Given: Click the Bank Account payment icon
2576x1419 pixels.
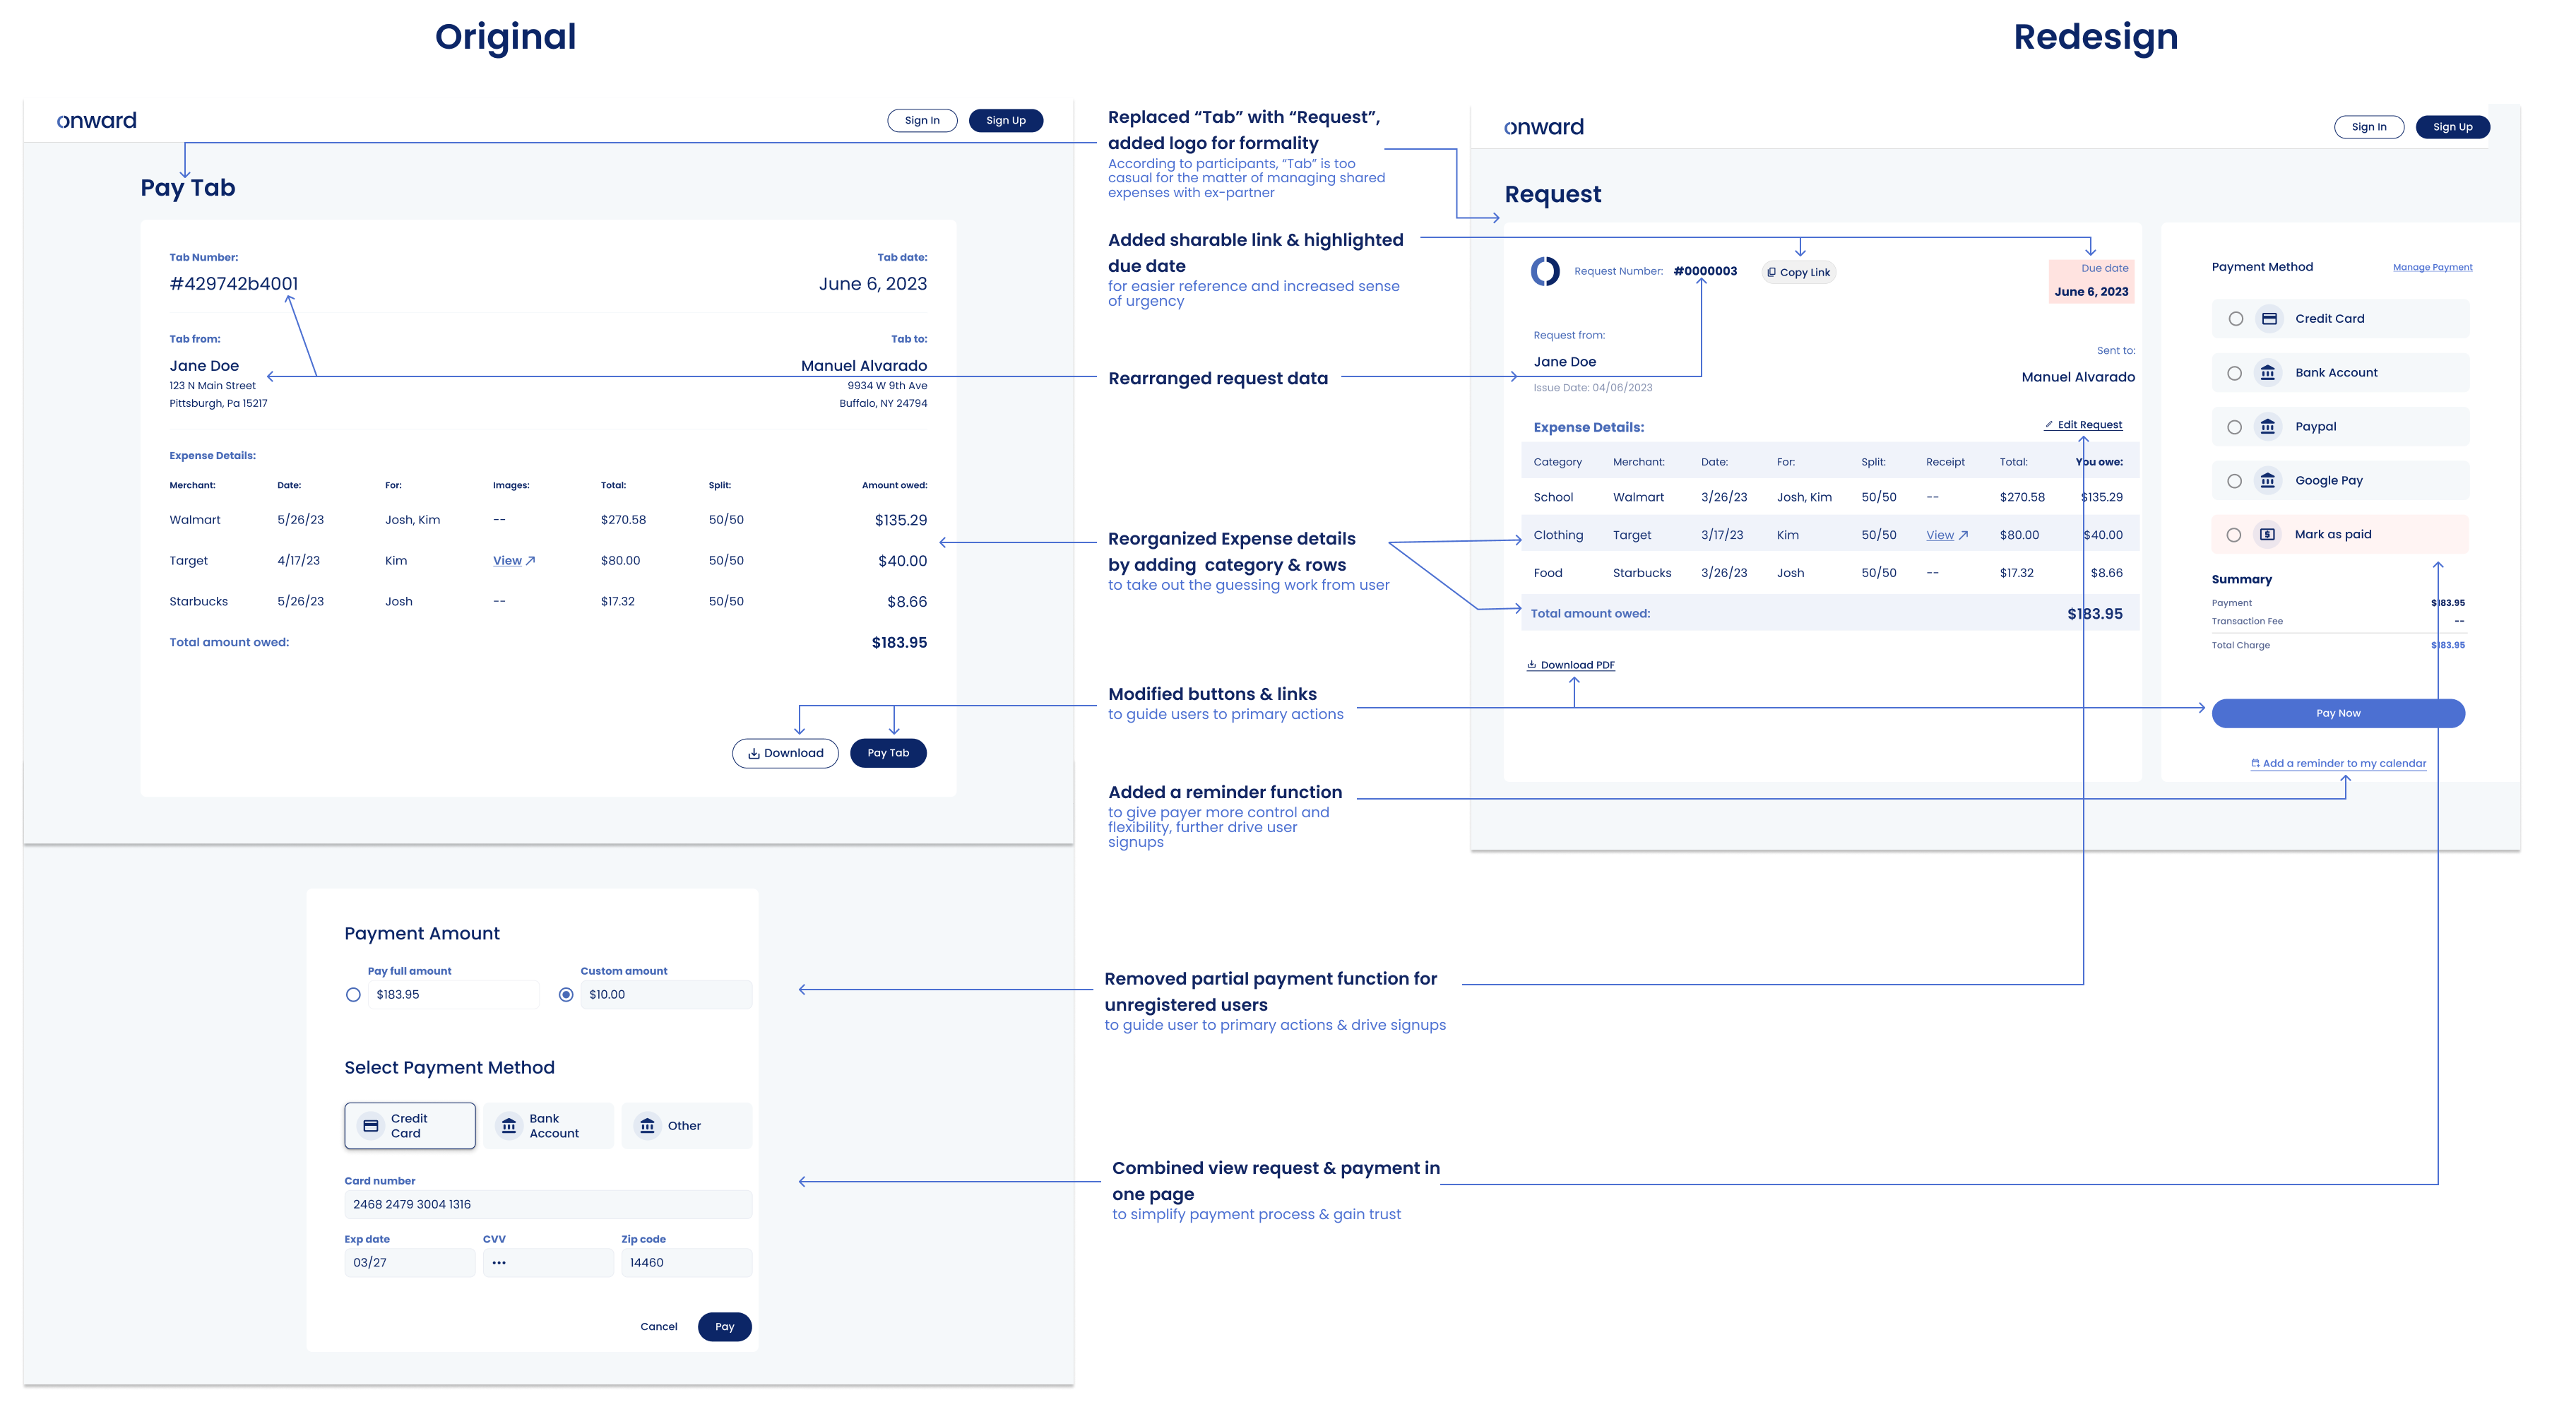Looking at the screenshot, I should 2267,372.
